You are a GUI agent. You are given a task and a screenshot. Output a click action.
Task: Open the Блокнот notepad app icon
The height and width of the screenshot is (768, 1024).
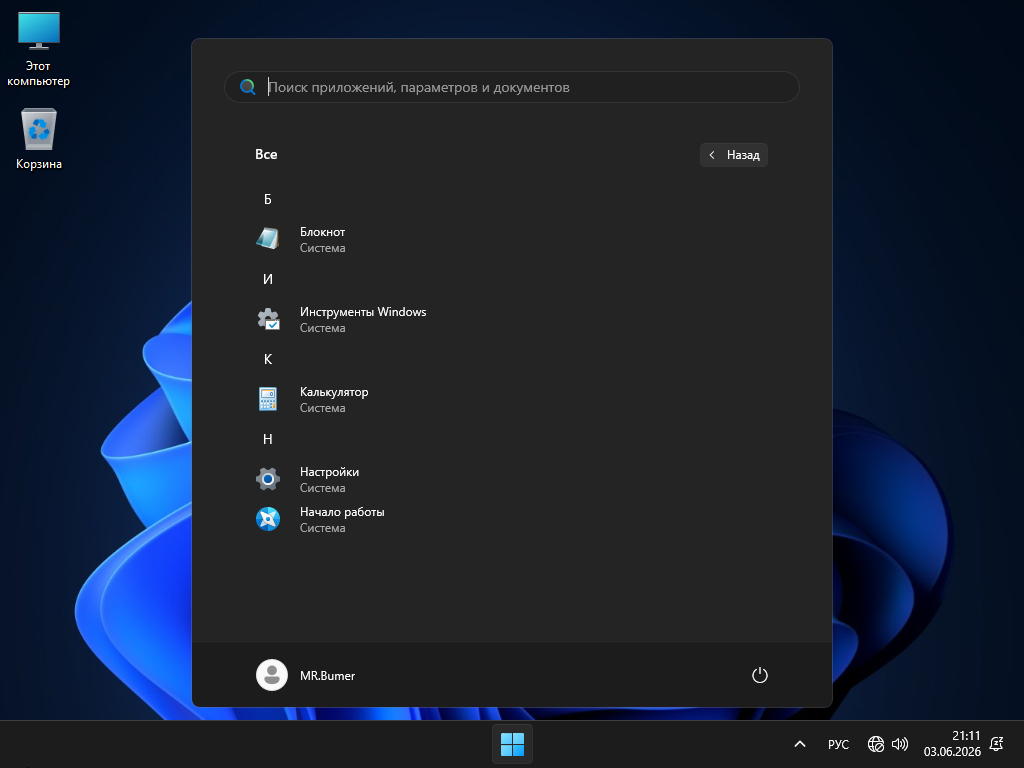[x=268, y=239]
